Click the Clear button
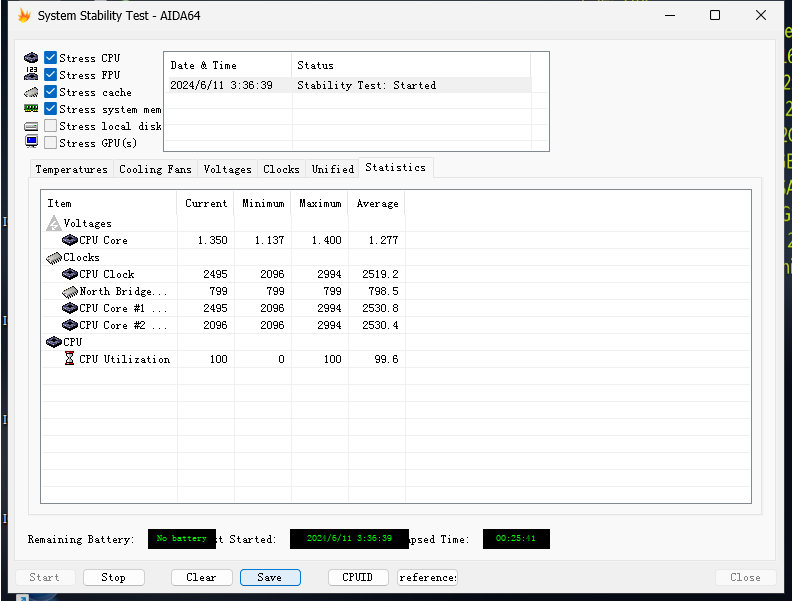792x601 pixels. [x=202, y=577]
